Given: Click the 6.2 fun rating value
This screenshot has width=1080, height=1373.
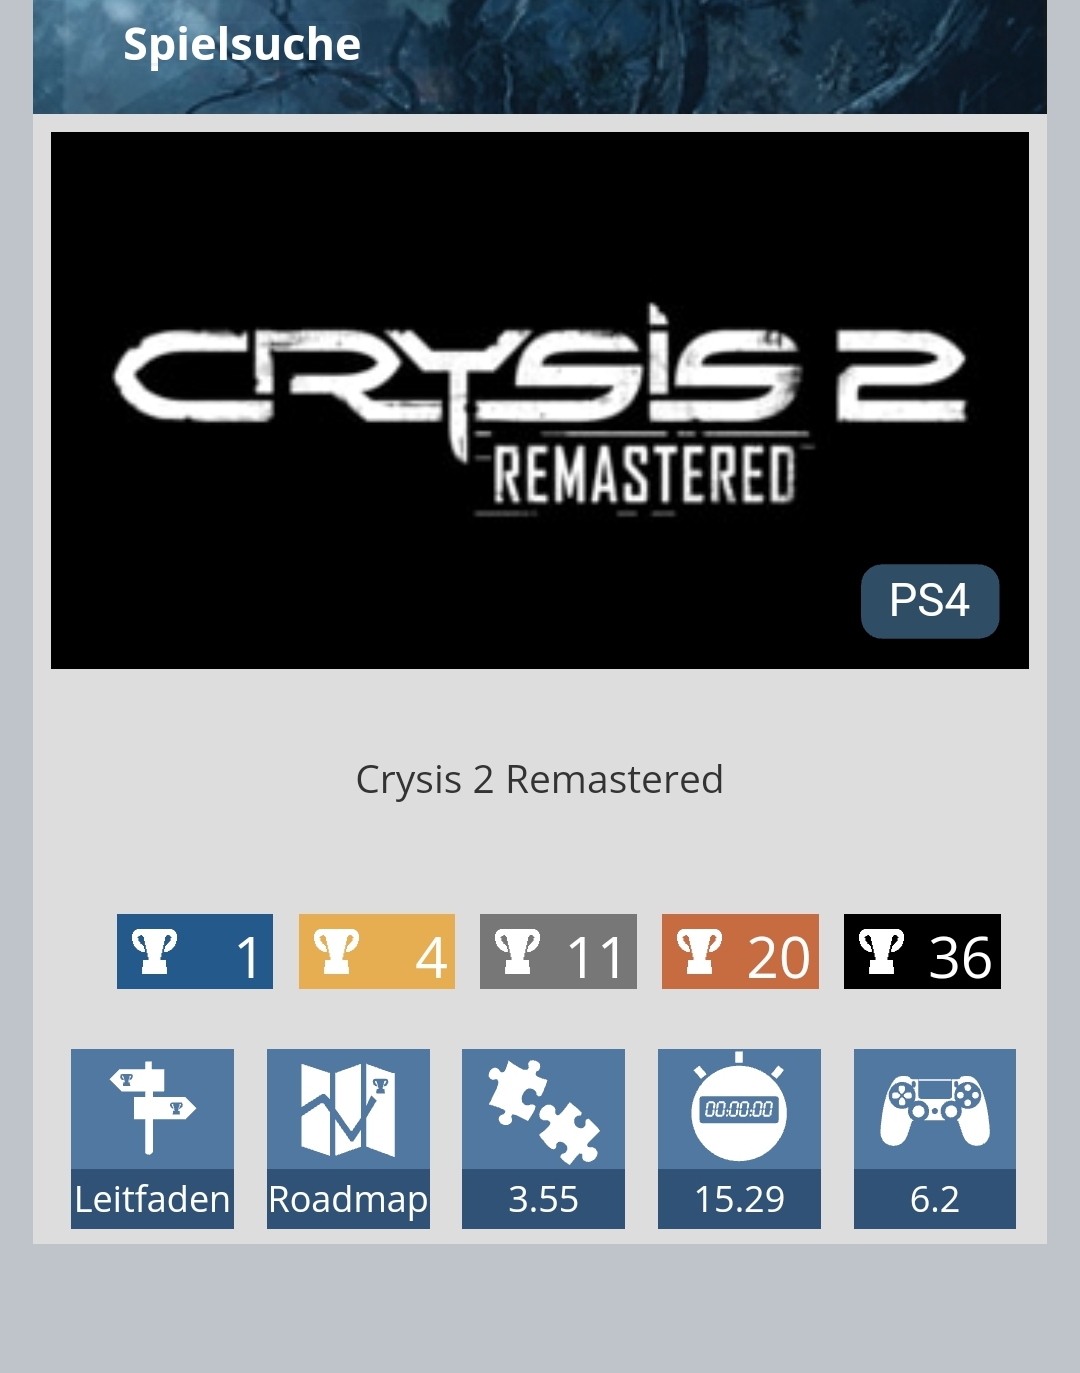Looking at the screenshot, I should click(x=935, y=1199).
